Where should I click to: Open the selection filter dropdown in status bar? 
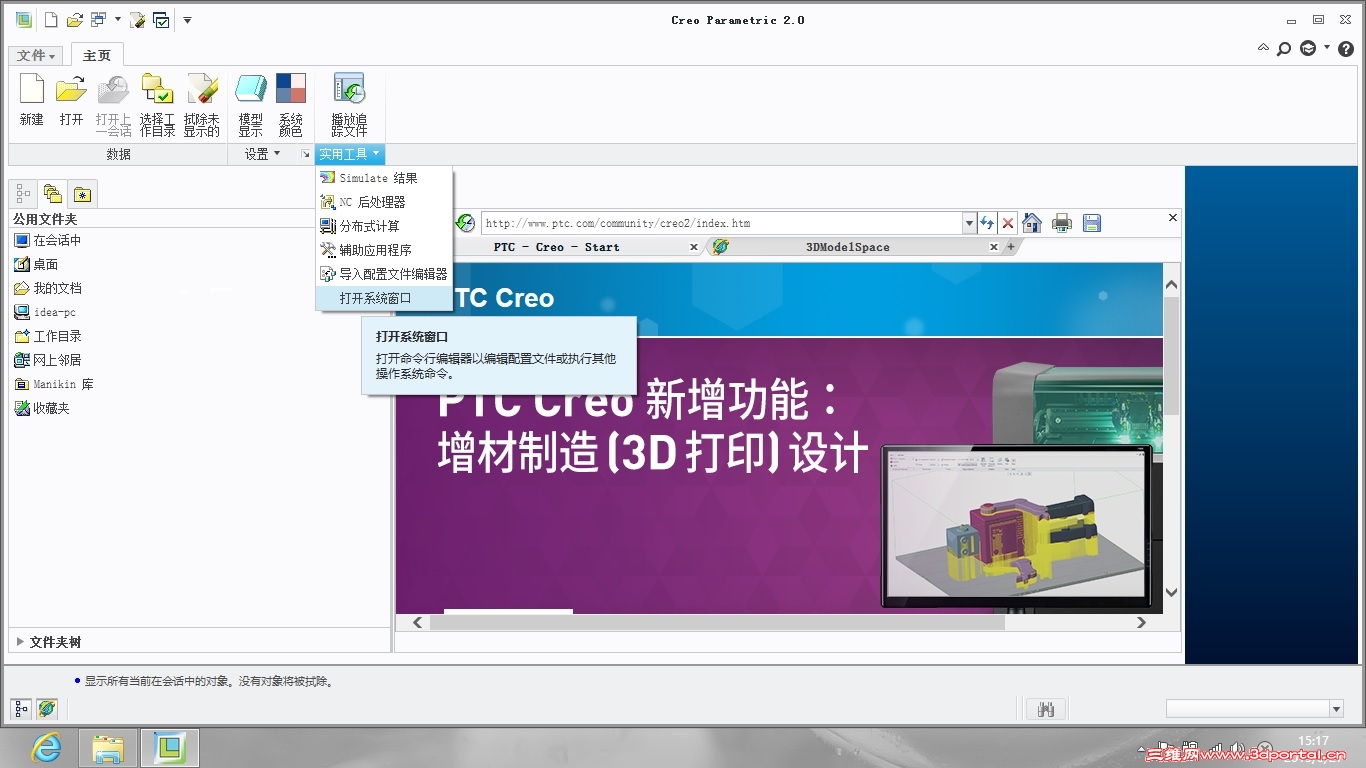tap(1336, 709)
